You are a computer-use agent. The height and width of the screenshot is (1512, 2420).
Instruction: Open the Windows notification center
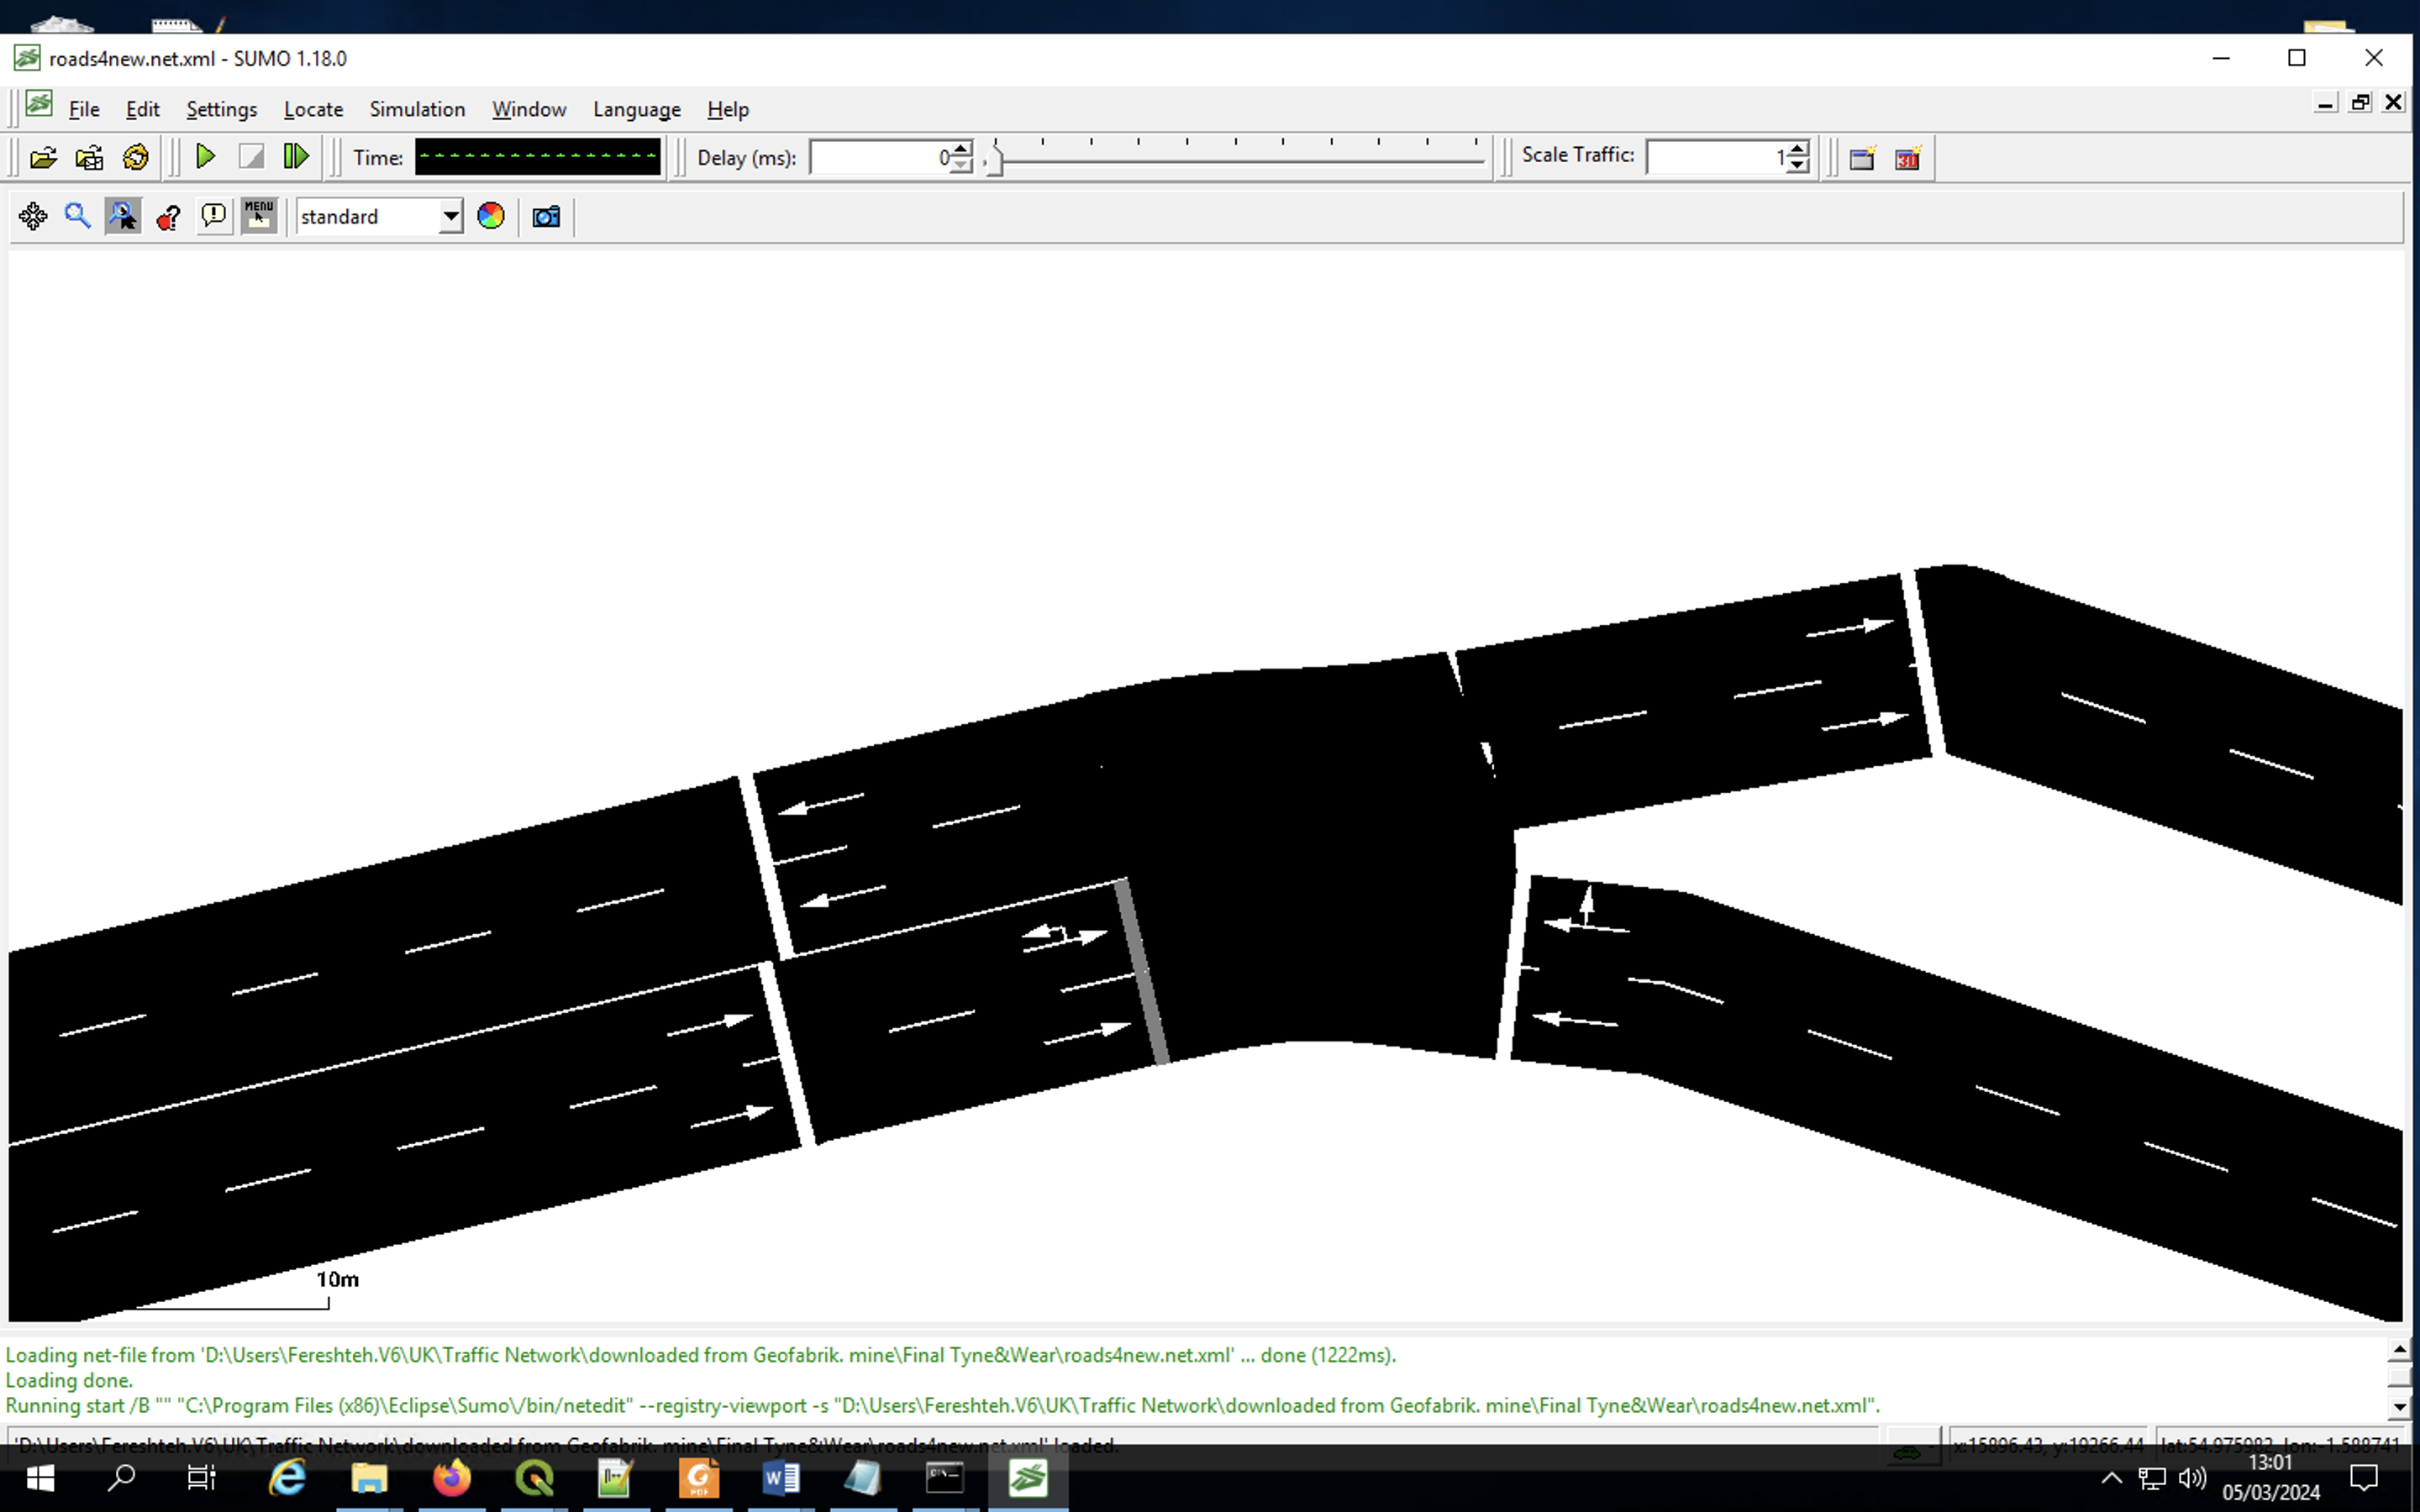pos(2365,1478)
